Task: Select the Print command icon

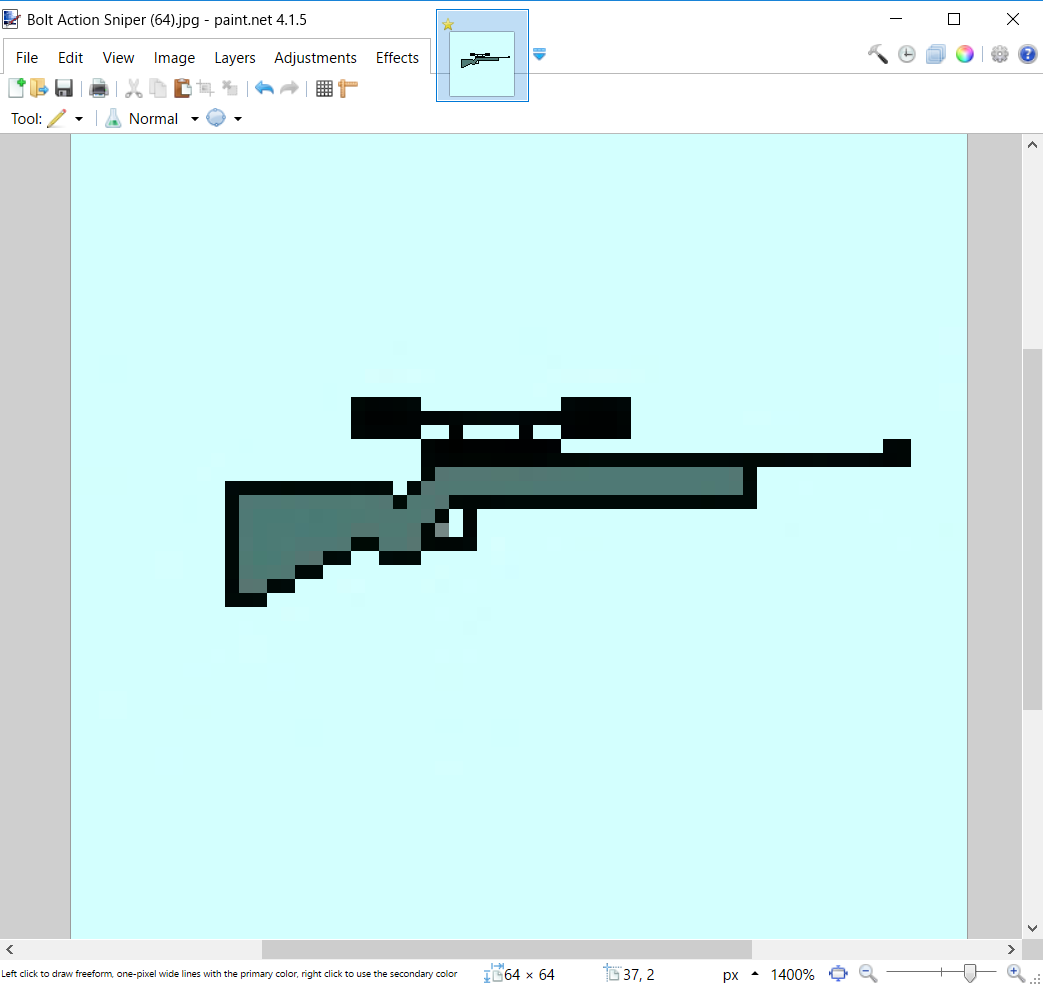Action: point(98,88)
